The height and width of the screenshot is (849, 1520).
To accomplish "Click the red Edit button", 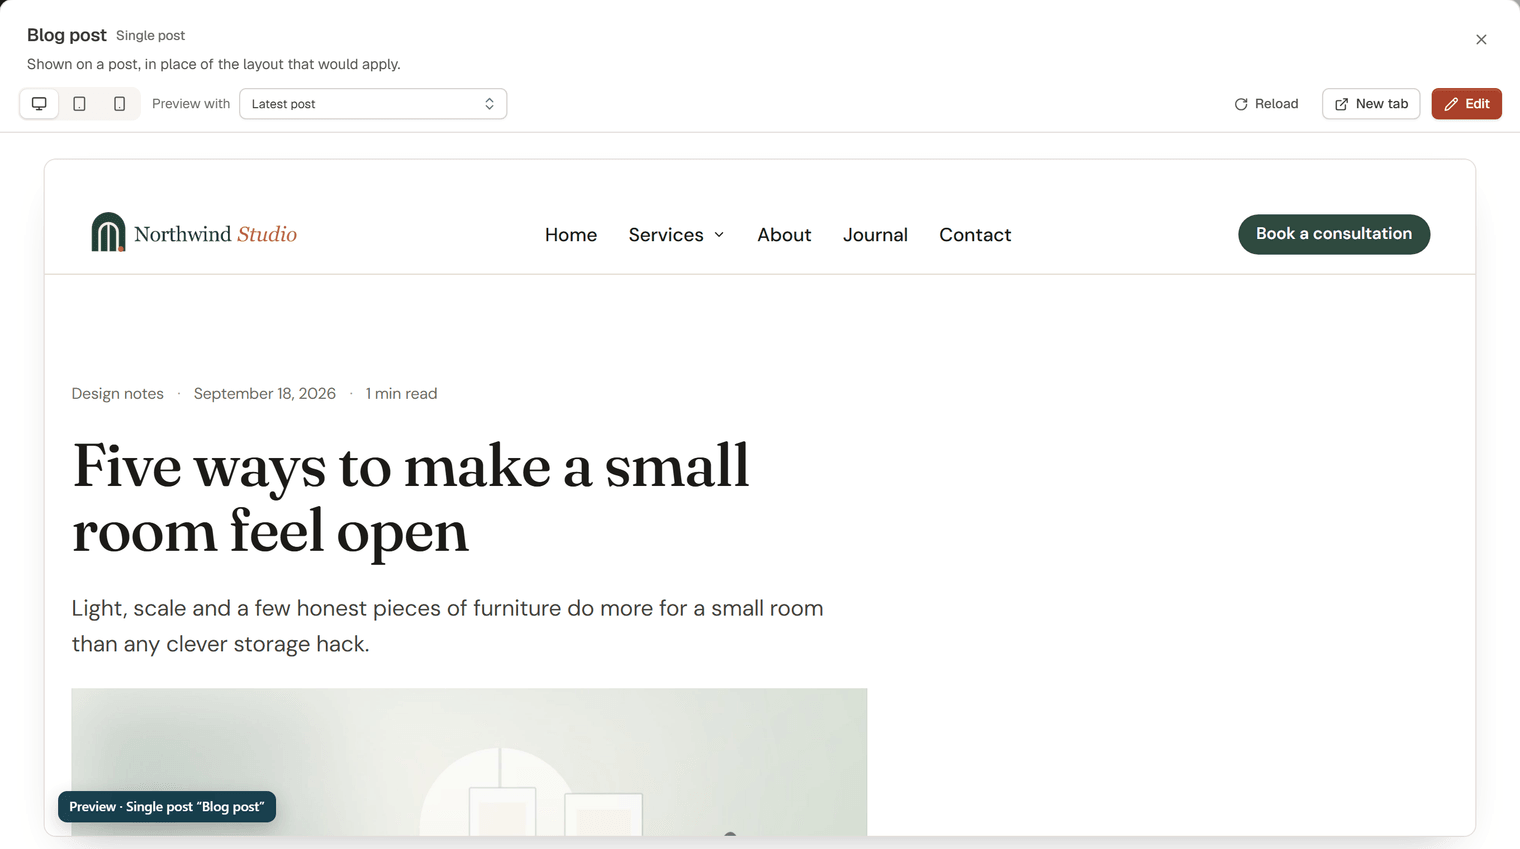I will 1466,104.
